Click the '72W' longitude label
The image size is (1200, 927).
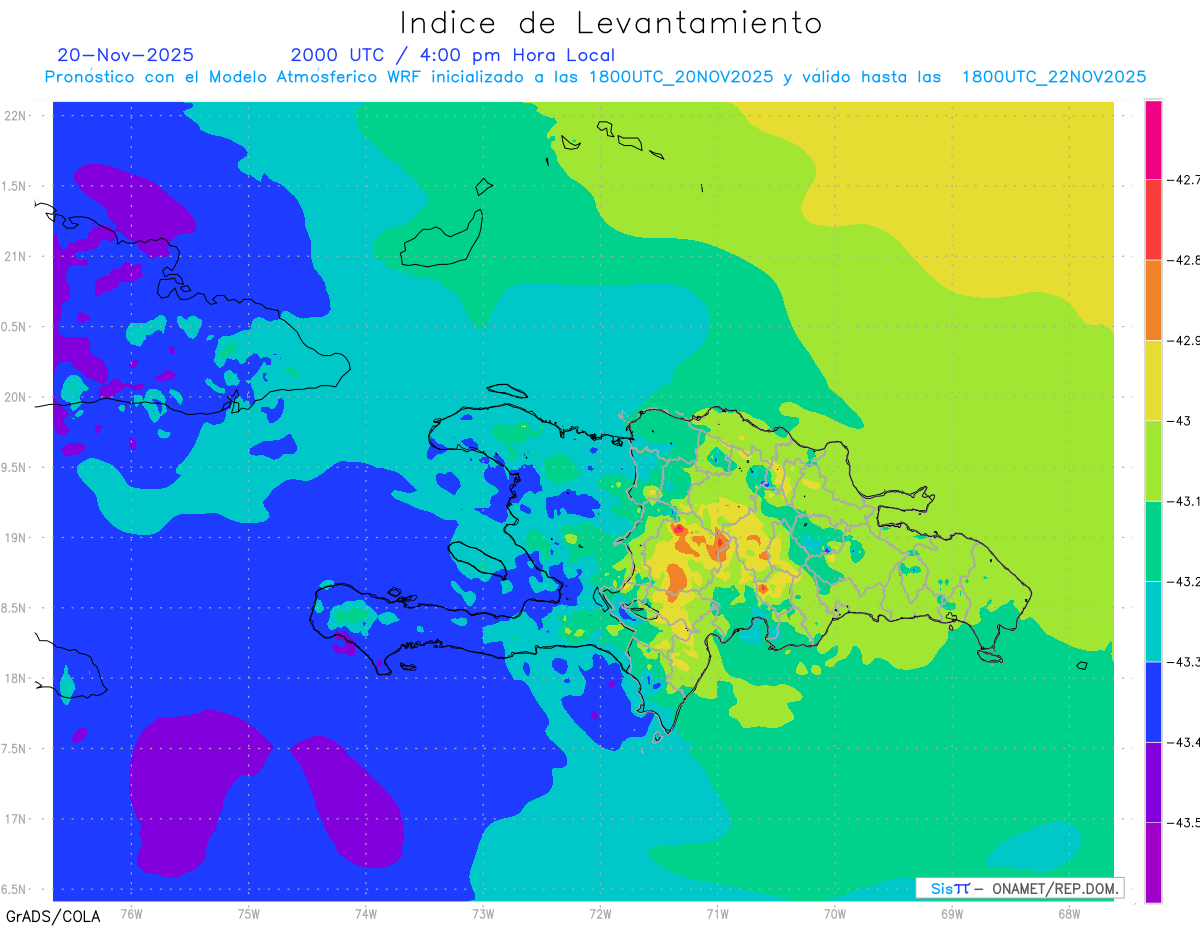[x=600, y=913]
